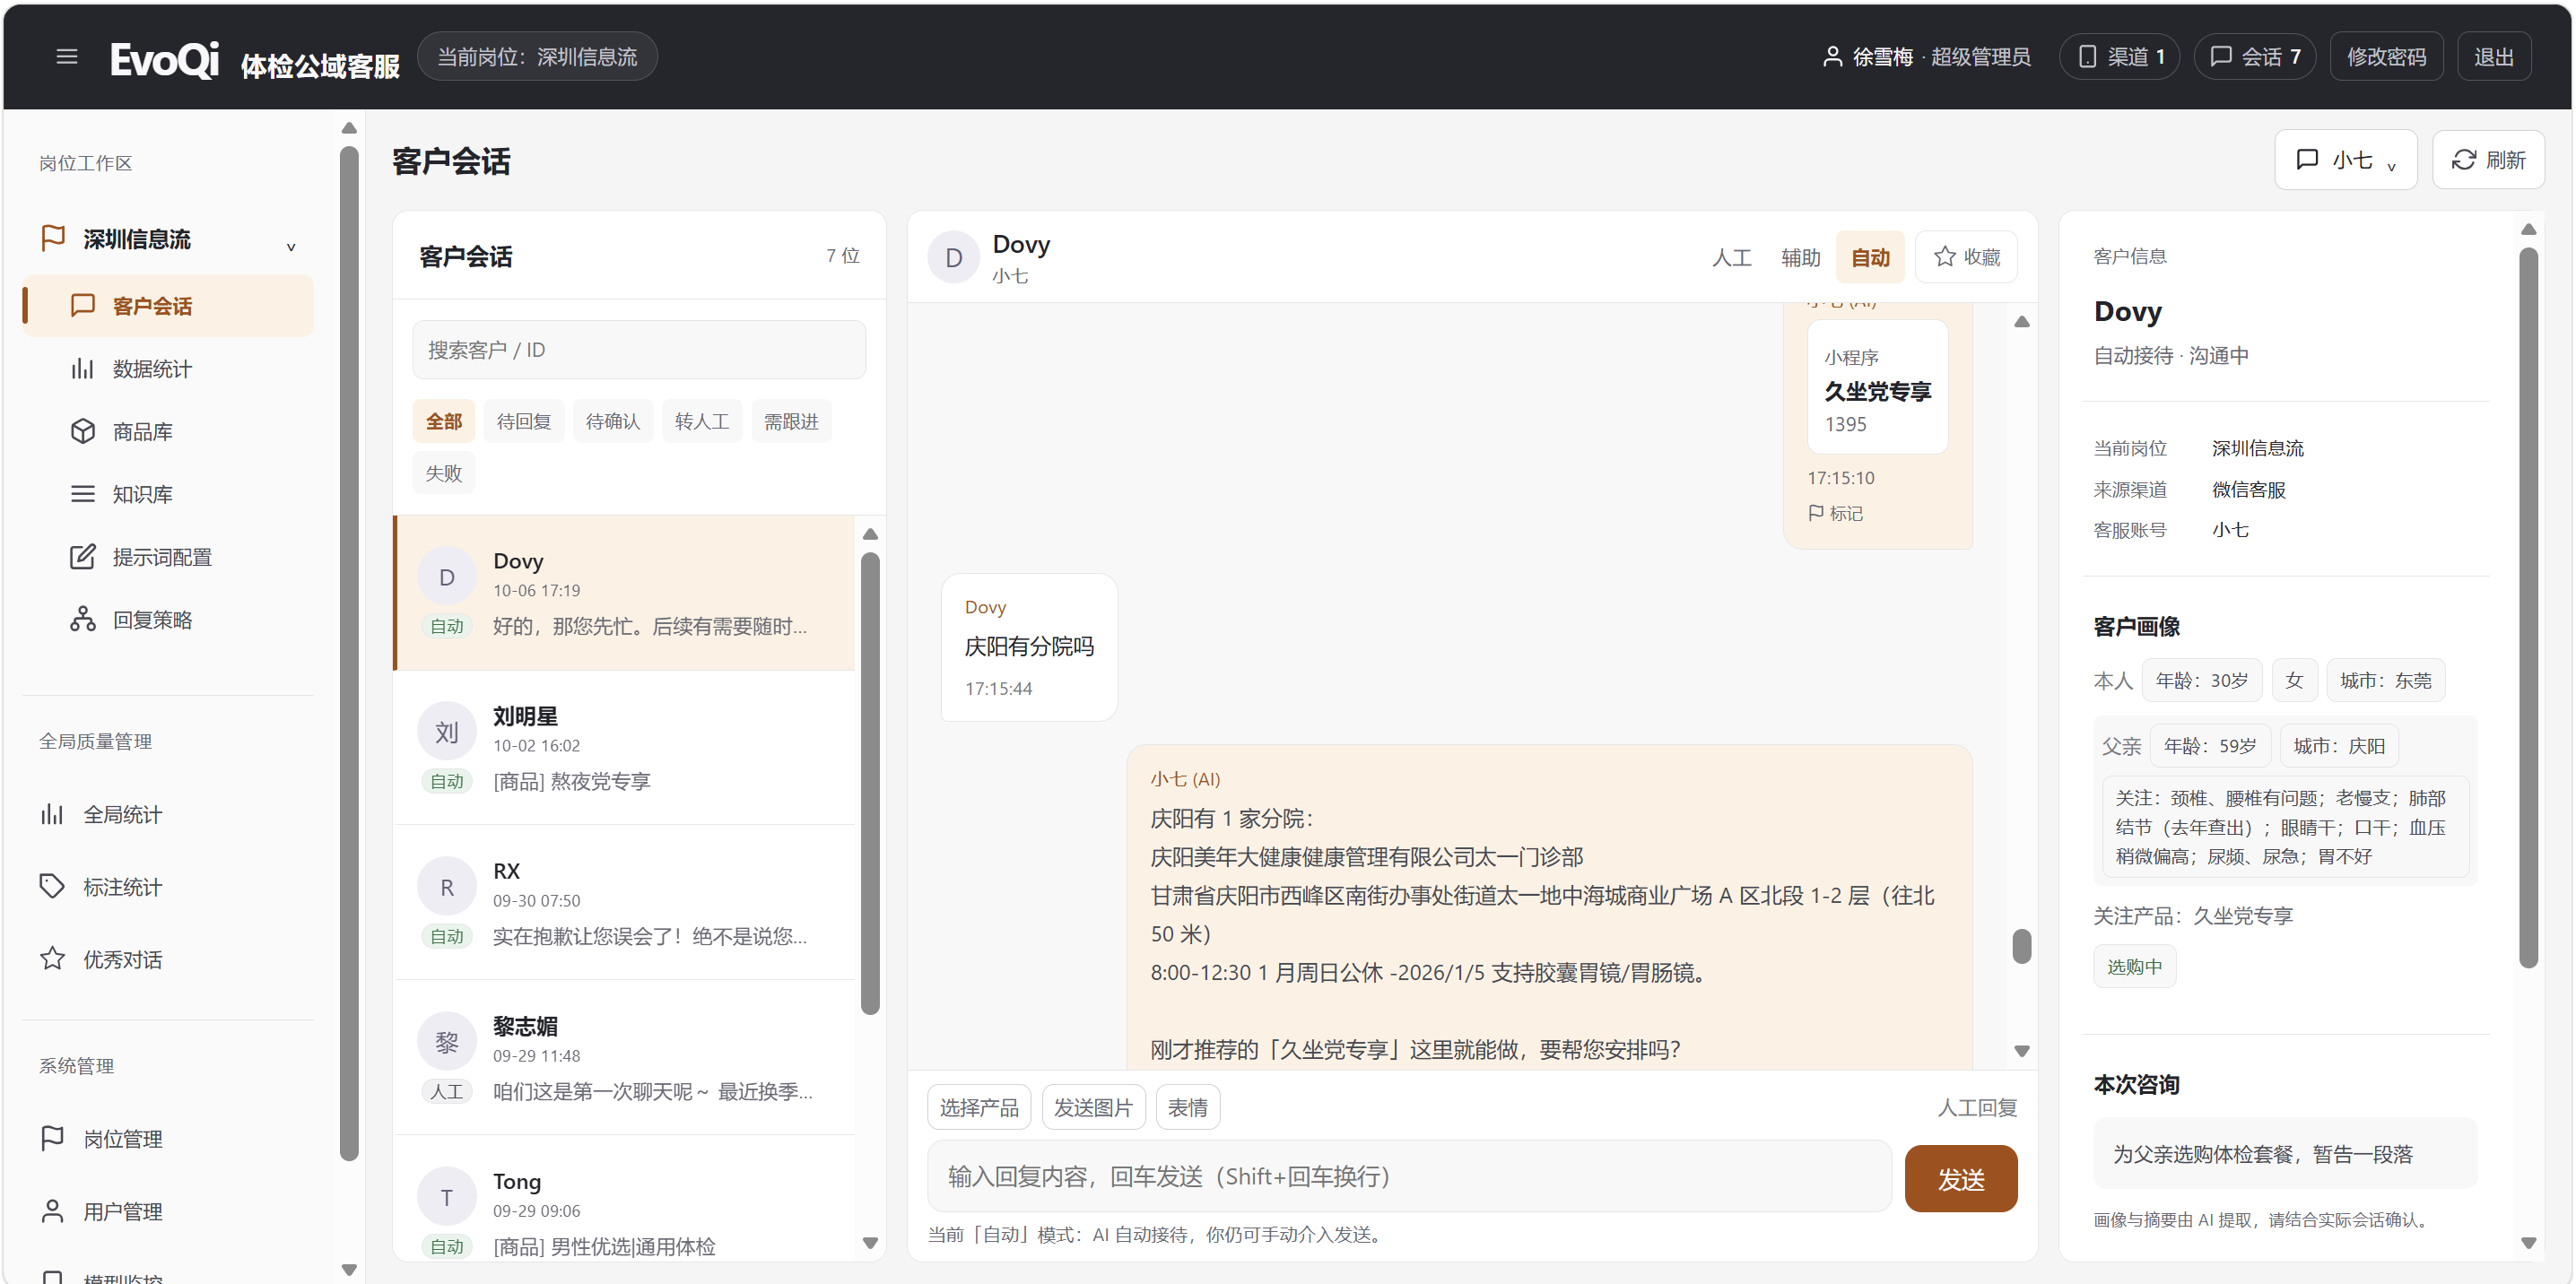Click the flag 标记 under message 17:15:10
Viewport: 2576px width, 1284px height.
tap(1834, 513)
